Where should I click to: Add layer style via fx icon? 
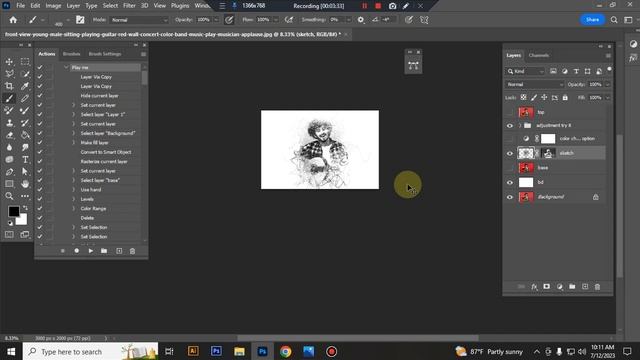(534, 287)
